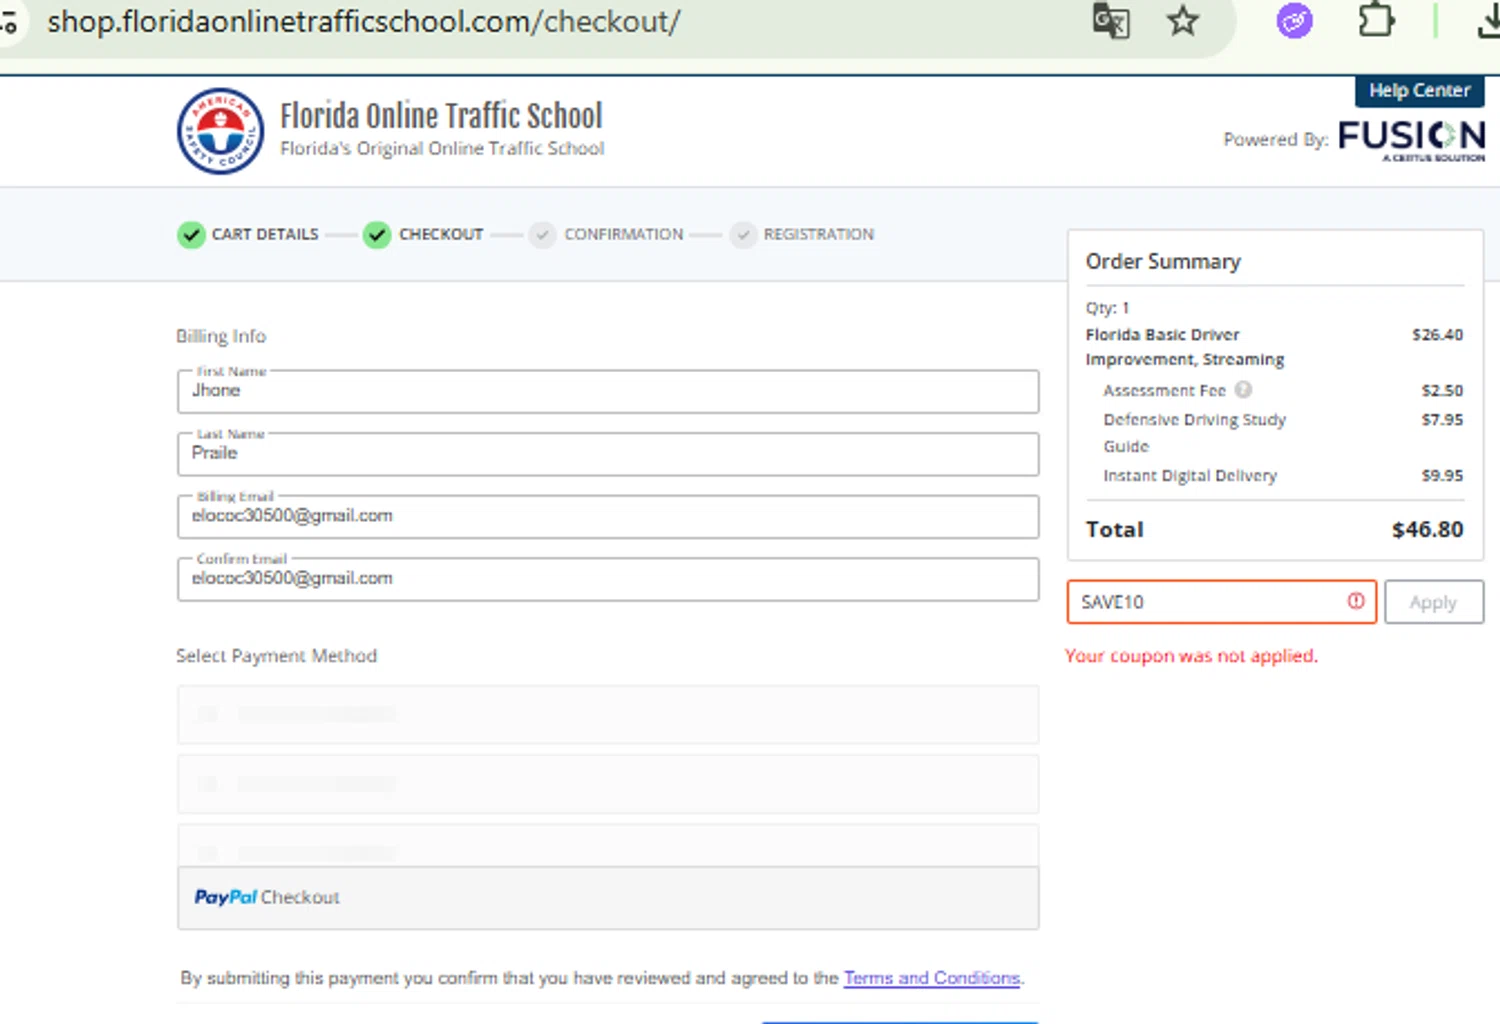
Task: Click 'Florida Basic Driver Improvement, Streaming' item
Action: pyautogui.click(x=1185, y=347)
